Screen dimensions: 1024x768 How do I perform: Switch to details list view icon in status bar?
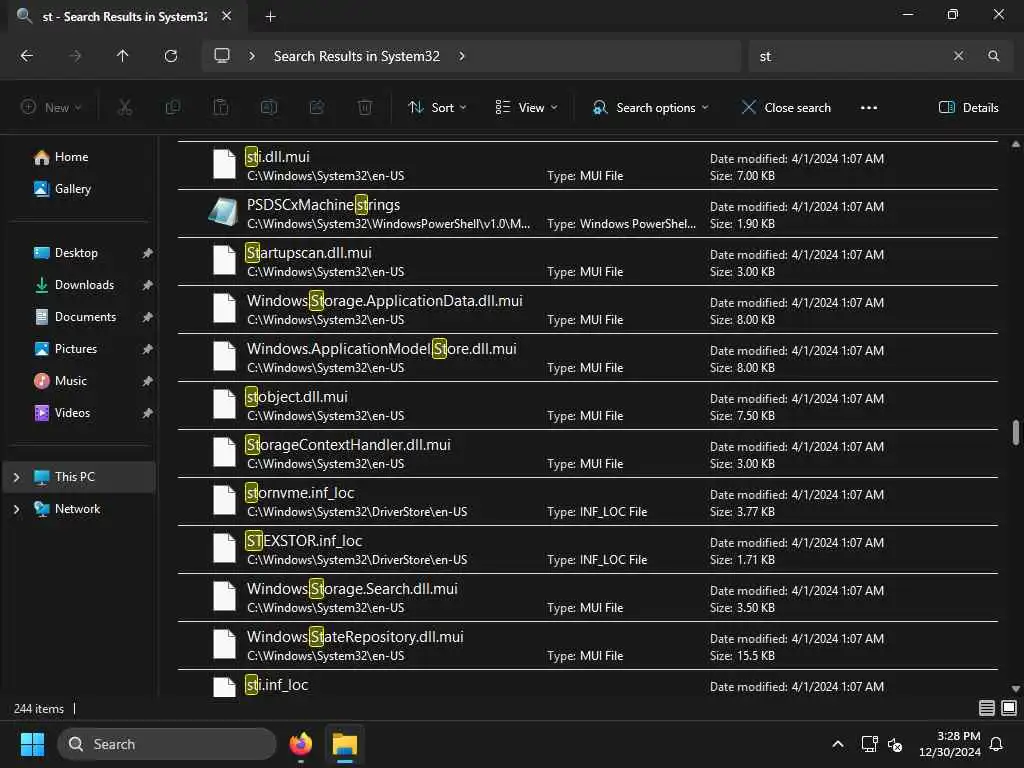[x=987, y=708]
